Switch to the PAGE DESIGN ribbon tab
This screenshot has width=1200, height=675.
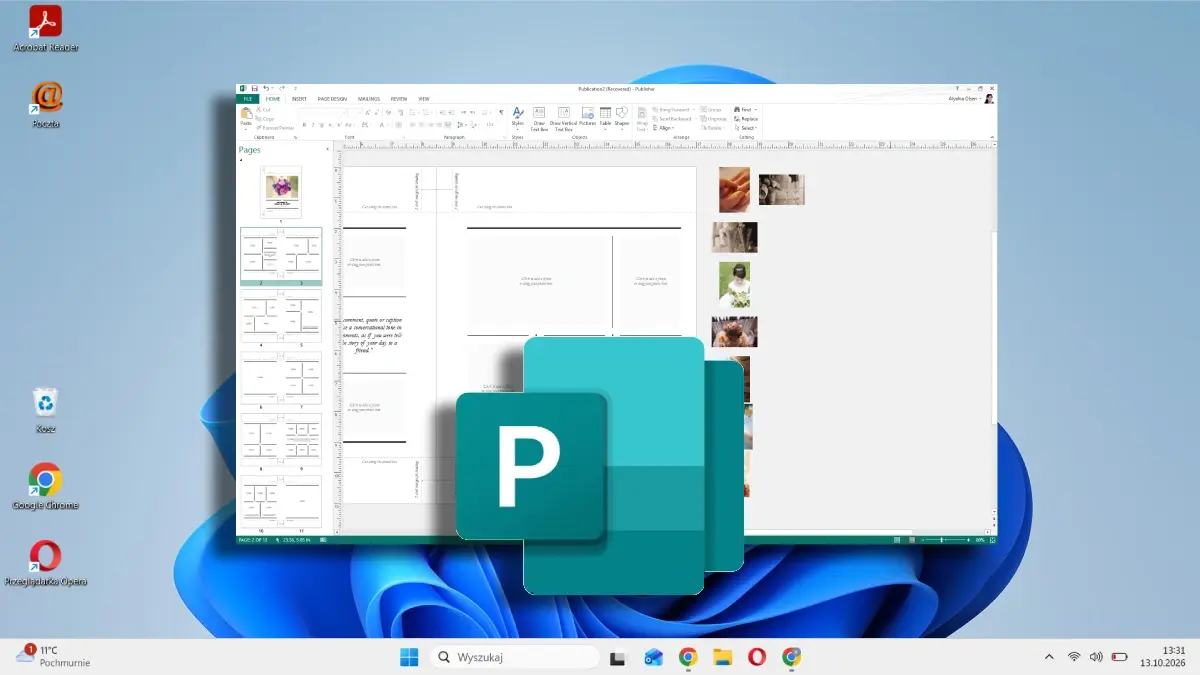point(332,99)
